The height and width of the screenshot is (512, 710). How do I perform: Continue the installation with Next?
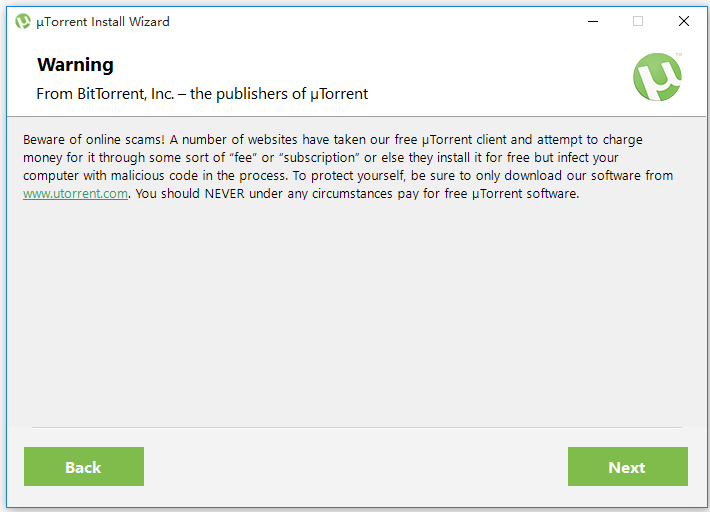click(628, 467)
